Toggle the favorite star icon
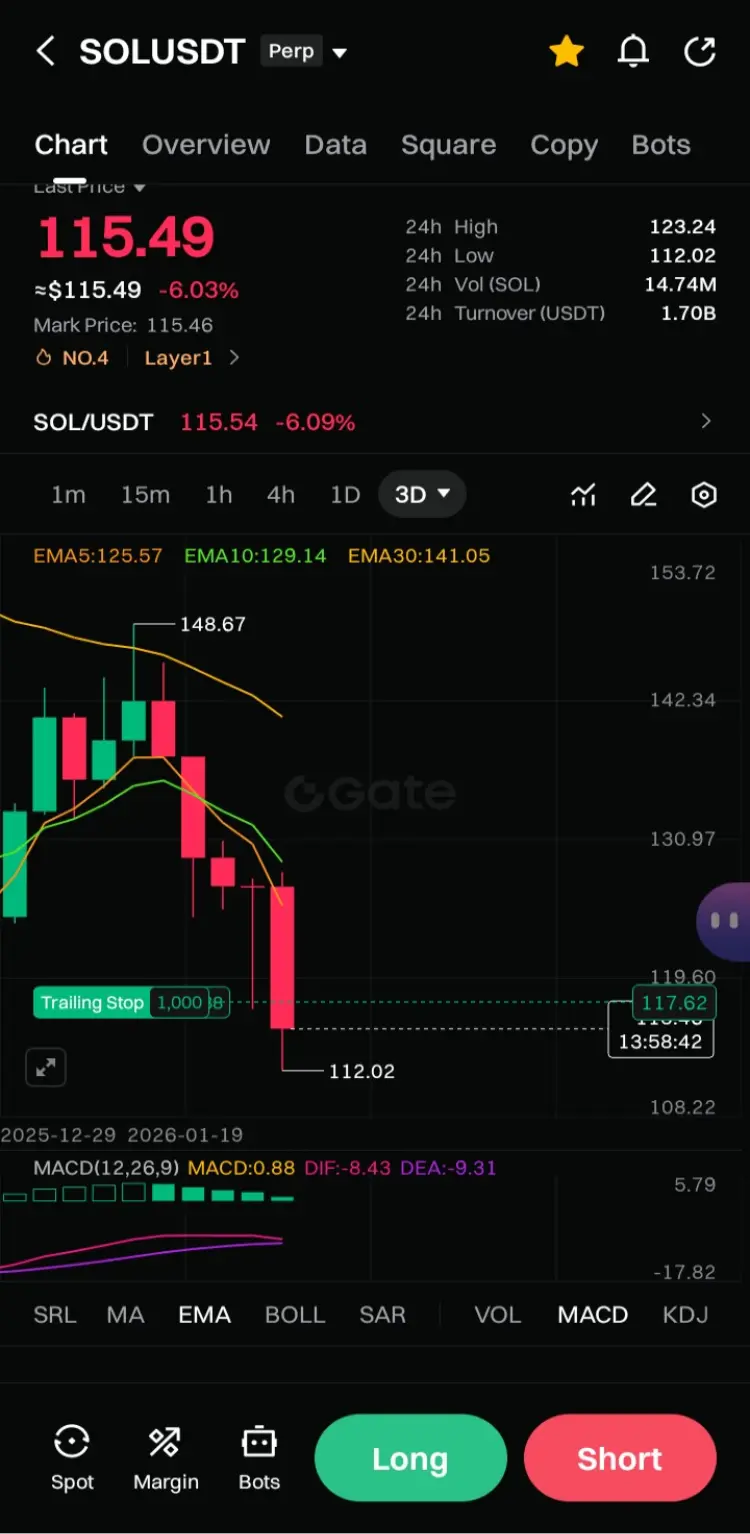Image resolution: width=750 pixels, height=1534 pixels. click(x=567, y=51)
